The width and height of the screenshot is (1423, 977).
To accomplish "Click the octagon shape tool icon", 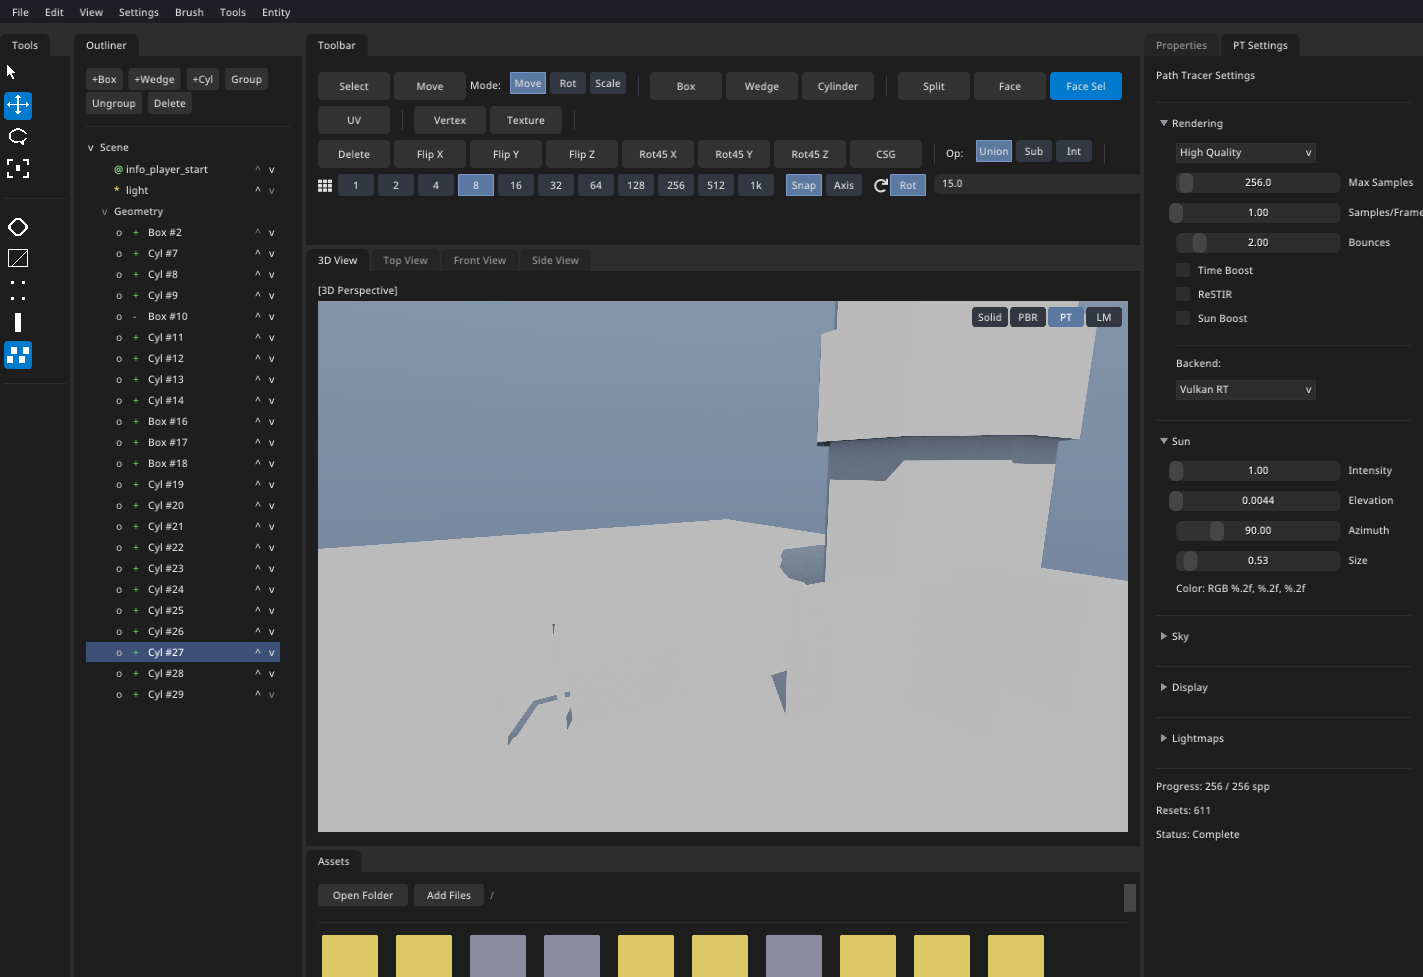I will (18, 227).
